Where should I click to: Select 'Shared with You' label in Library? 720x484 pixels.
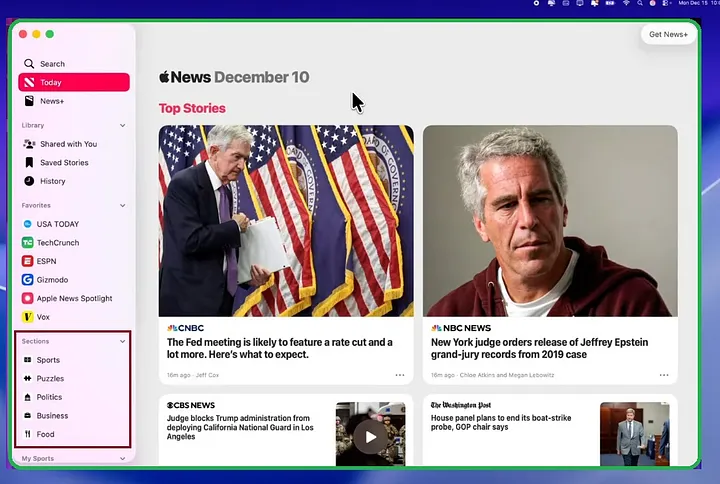pos(68,144)
